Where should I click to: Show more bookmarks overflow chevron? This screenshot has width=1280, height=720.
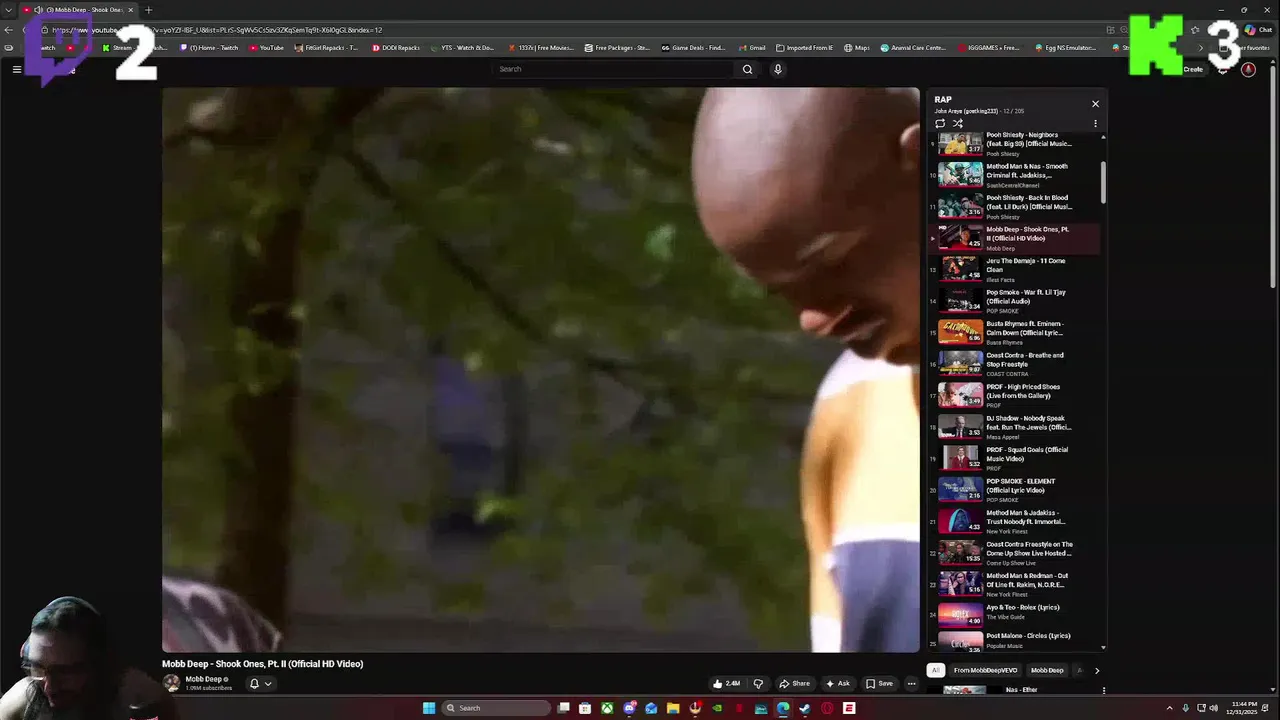(1201, 47)
